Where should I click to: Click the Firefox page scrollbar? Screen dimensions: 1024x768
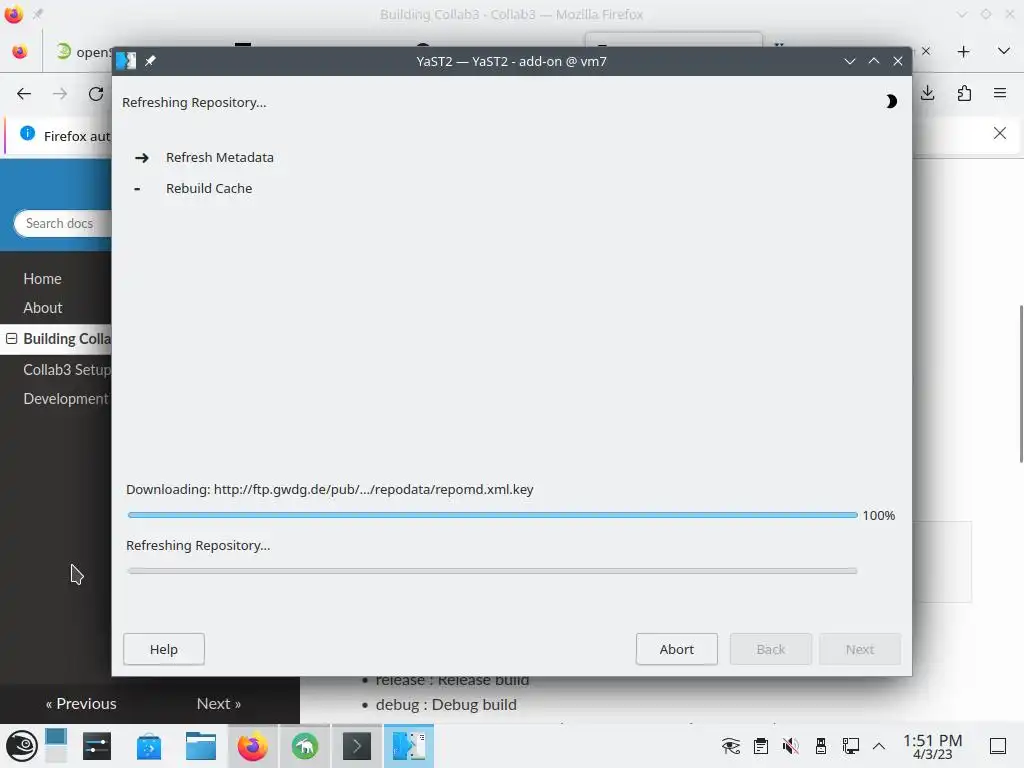coord(1020,384)
